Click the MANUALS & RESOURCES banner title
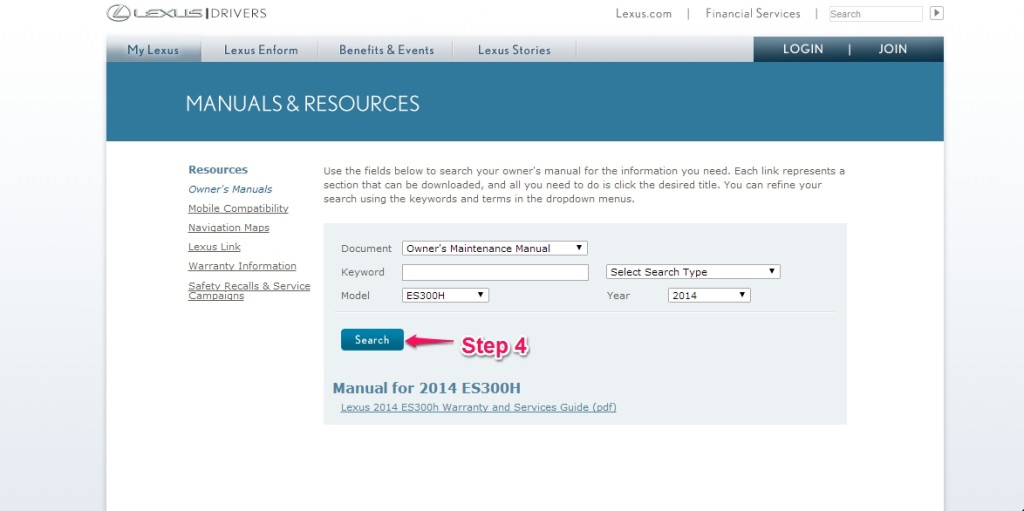1024x511 pixels. tap(302, 104)
